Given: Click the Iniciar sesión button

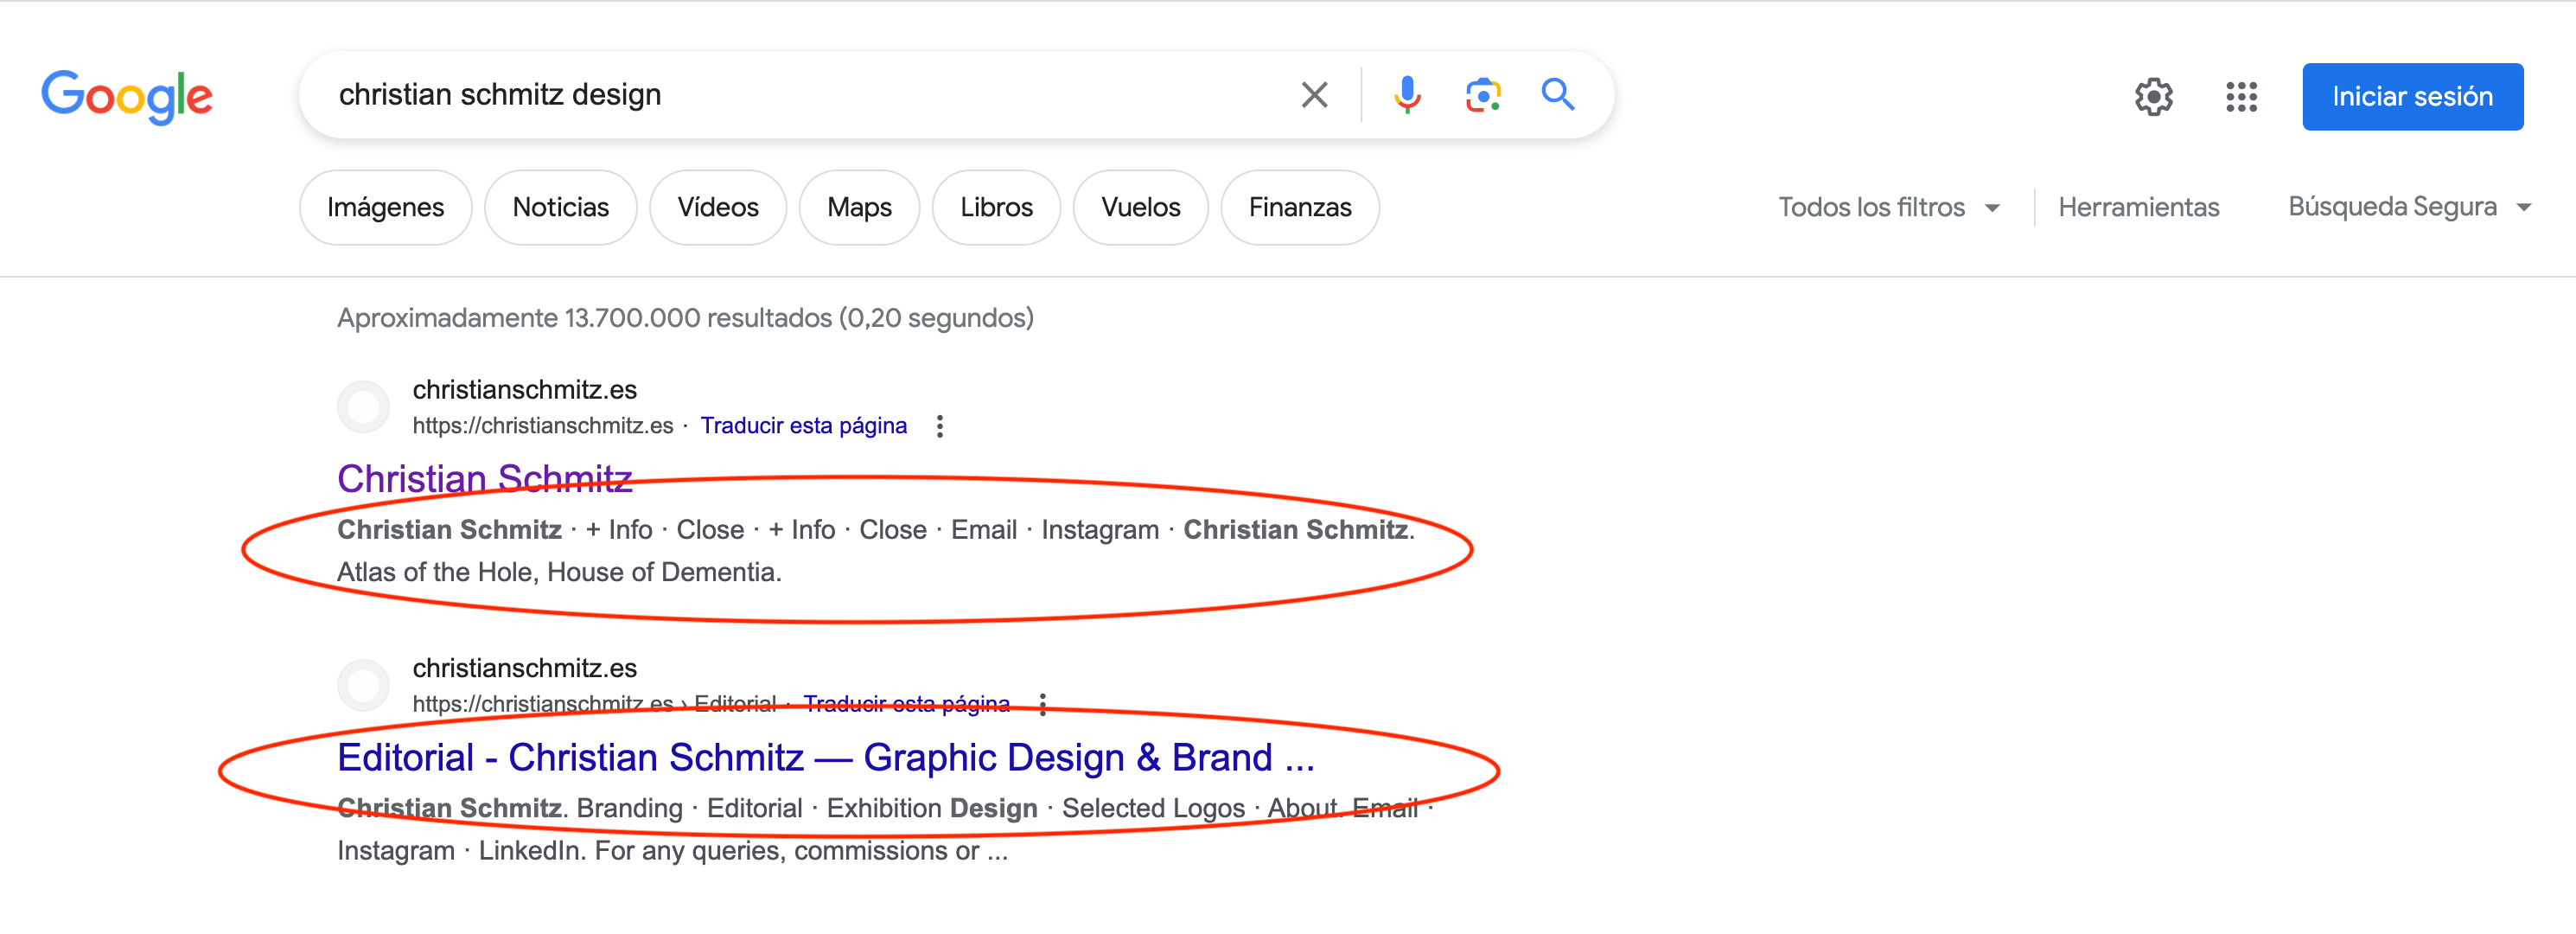Looking at the screenshot, I should (x=2411, y=97).
